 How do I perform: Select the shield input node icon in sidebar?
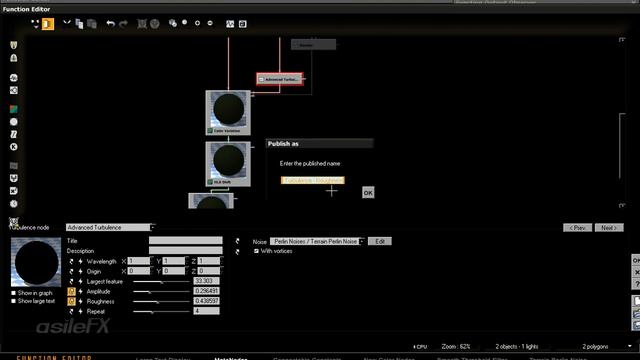pos(13,45)
